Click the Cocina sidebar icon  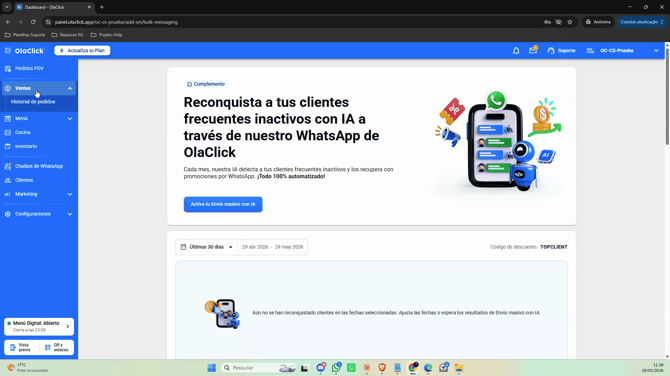(x=8, y=132)
